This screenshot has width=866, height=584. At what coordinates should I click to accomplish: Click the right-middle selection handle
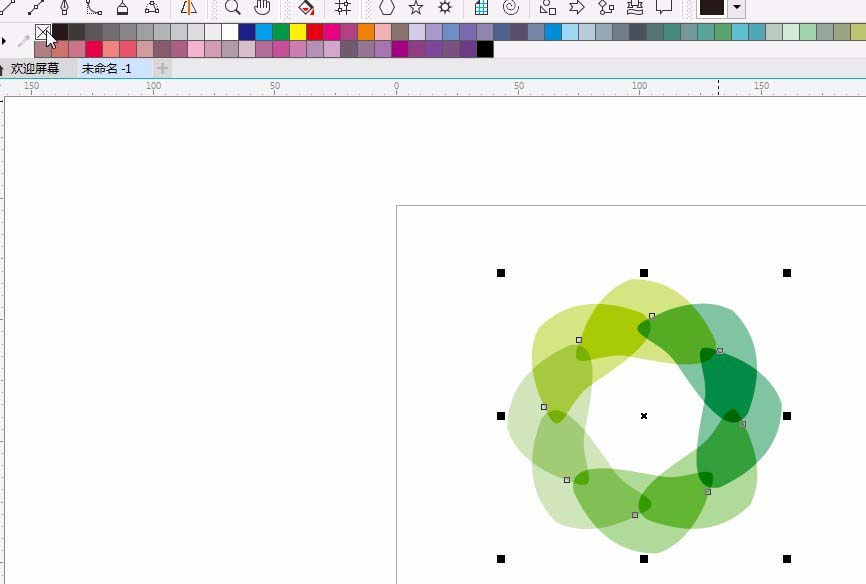787,416
